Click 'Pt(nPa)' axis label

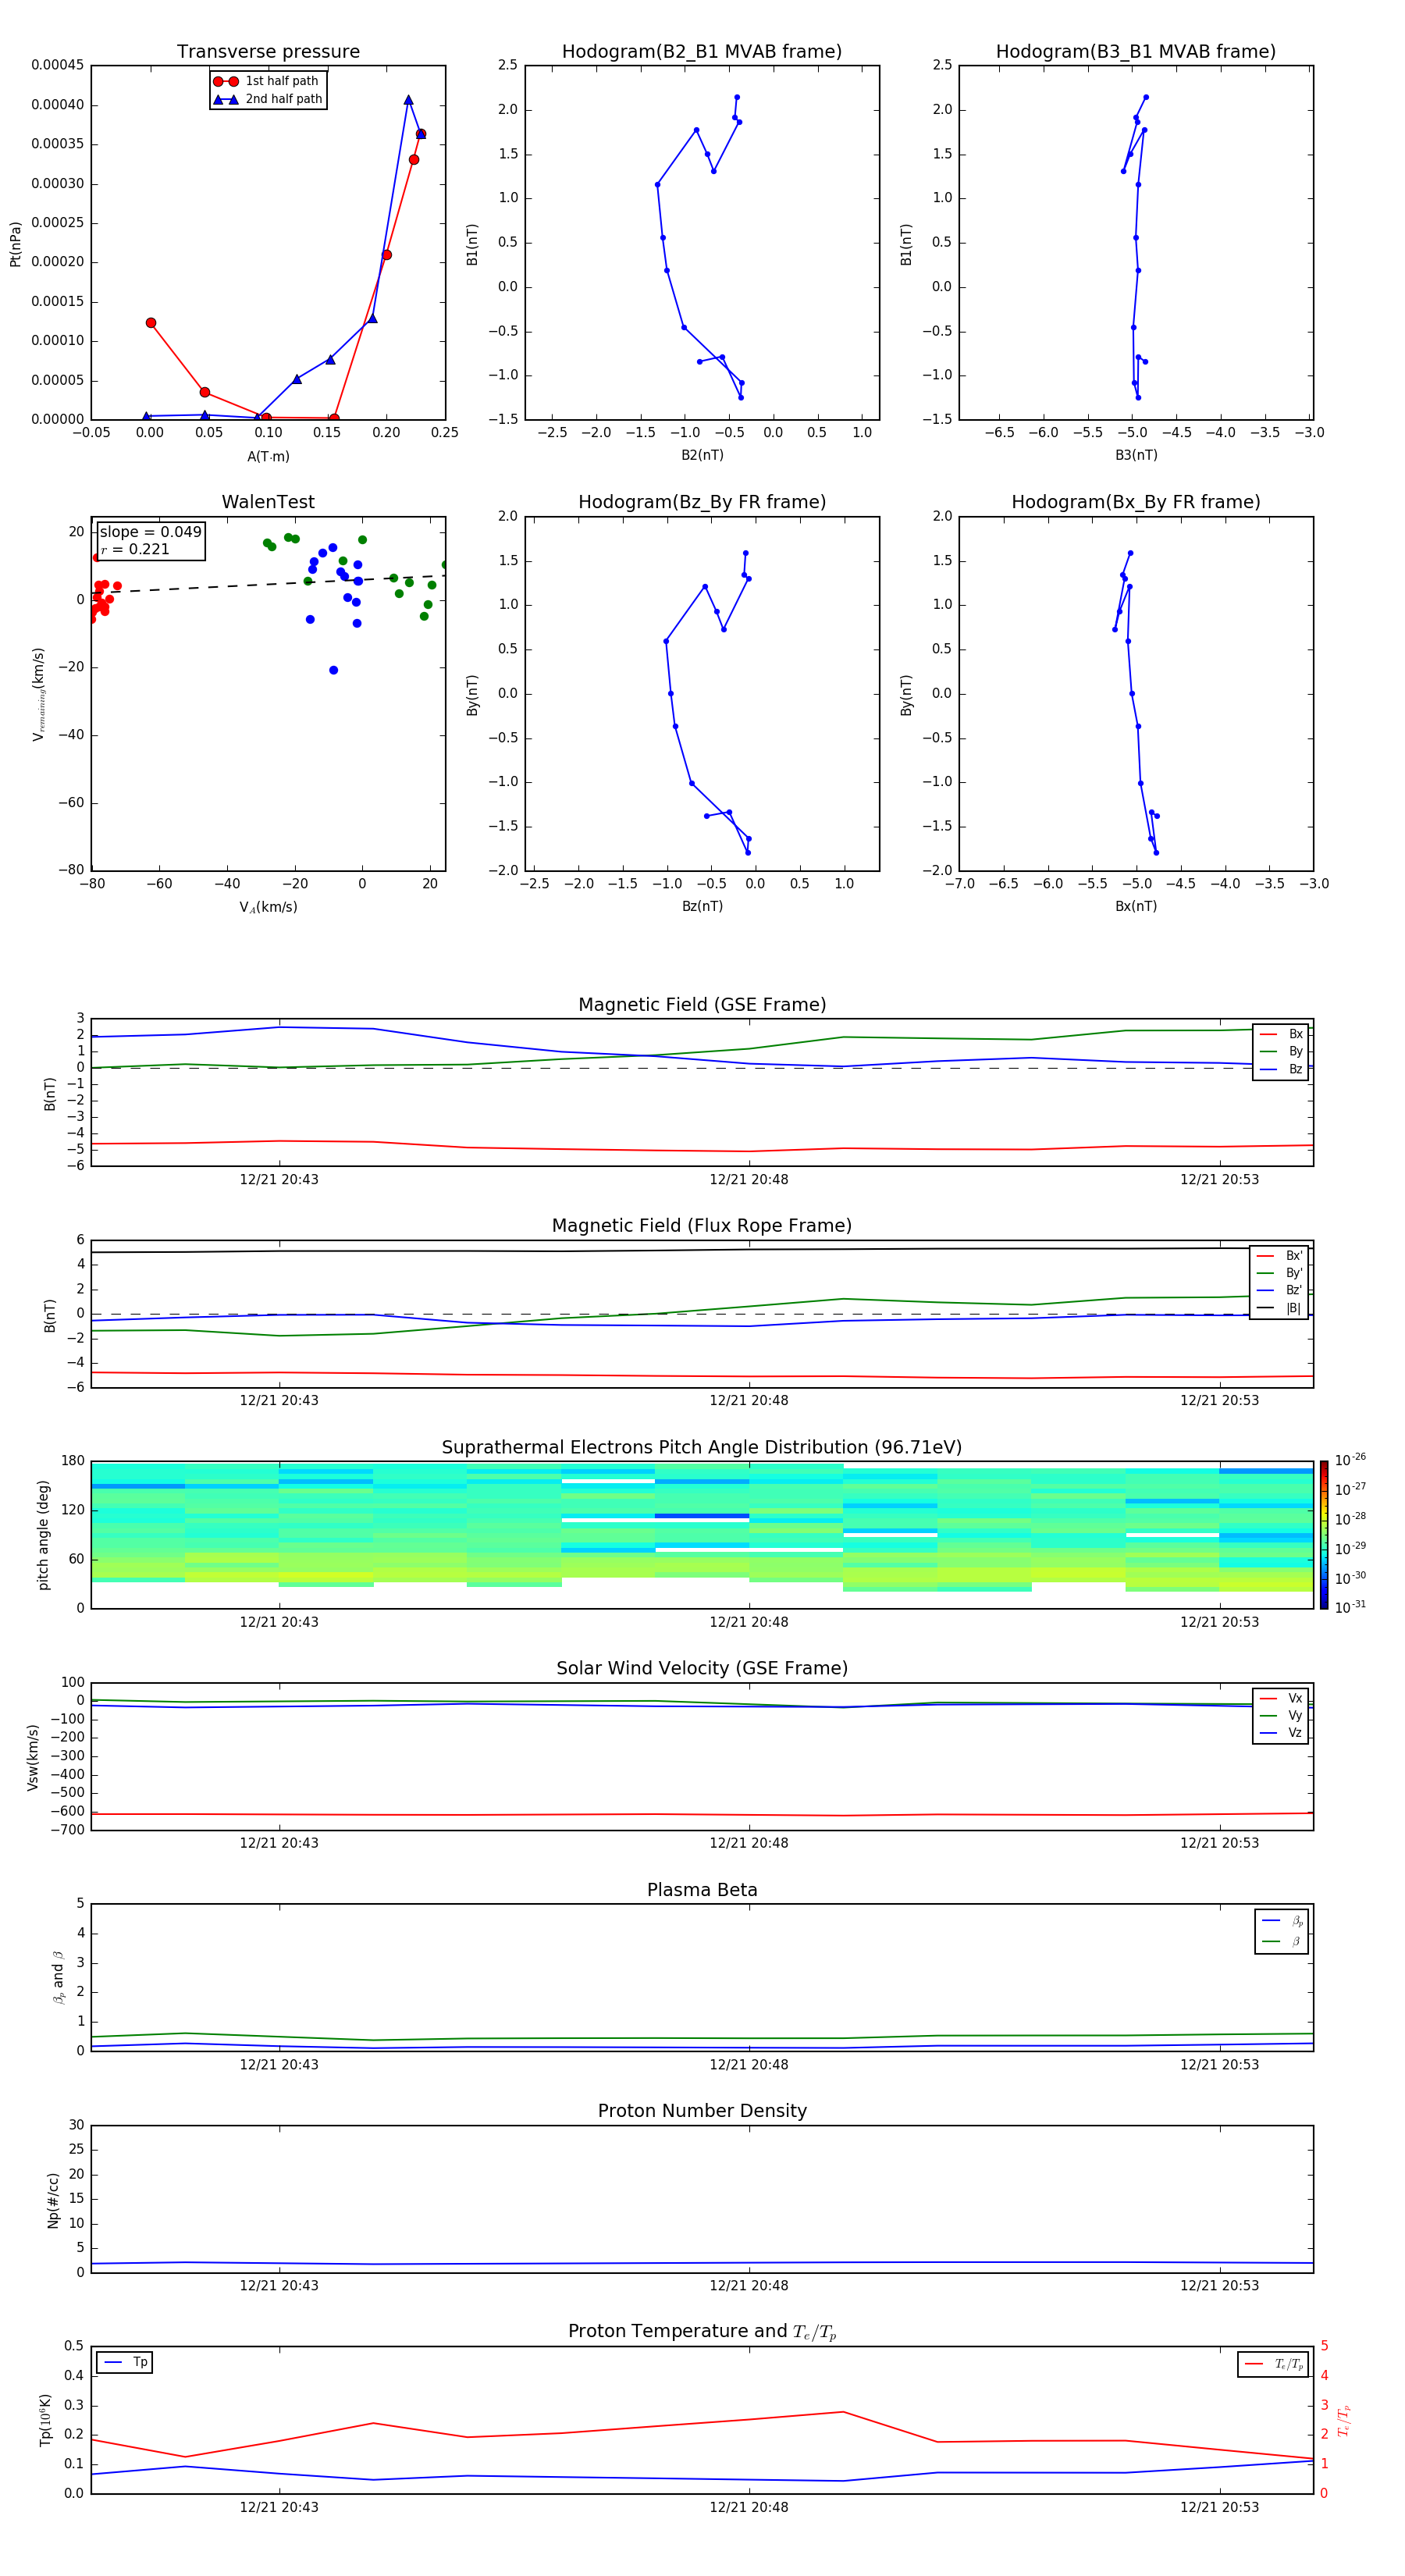point(15,243)
